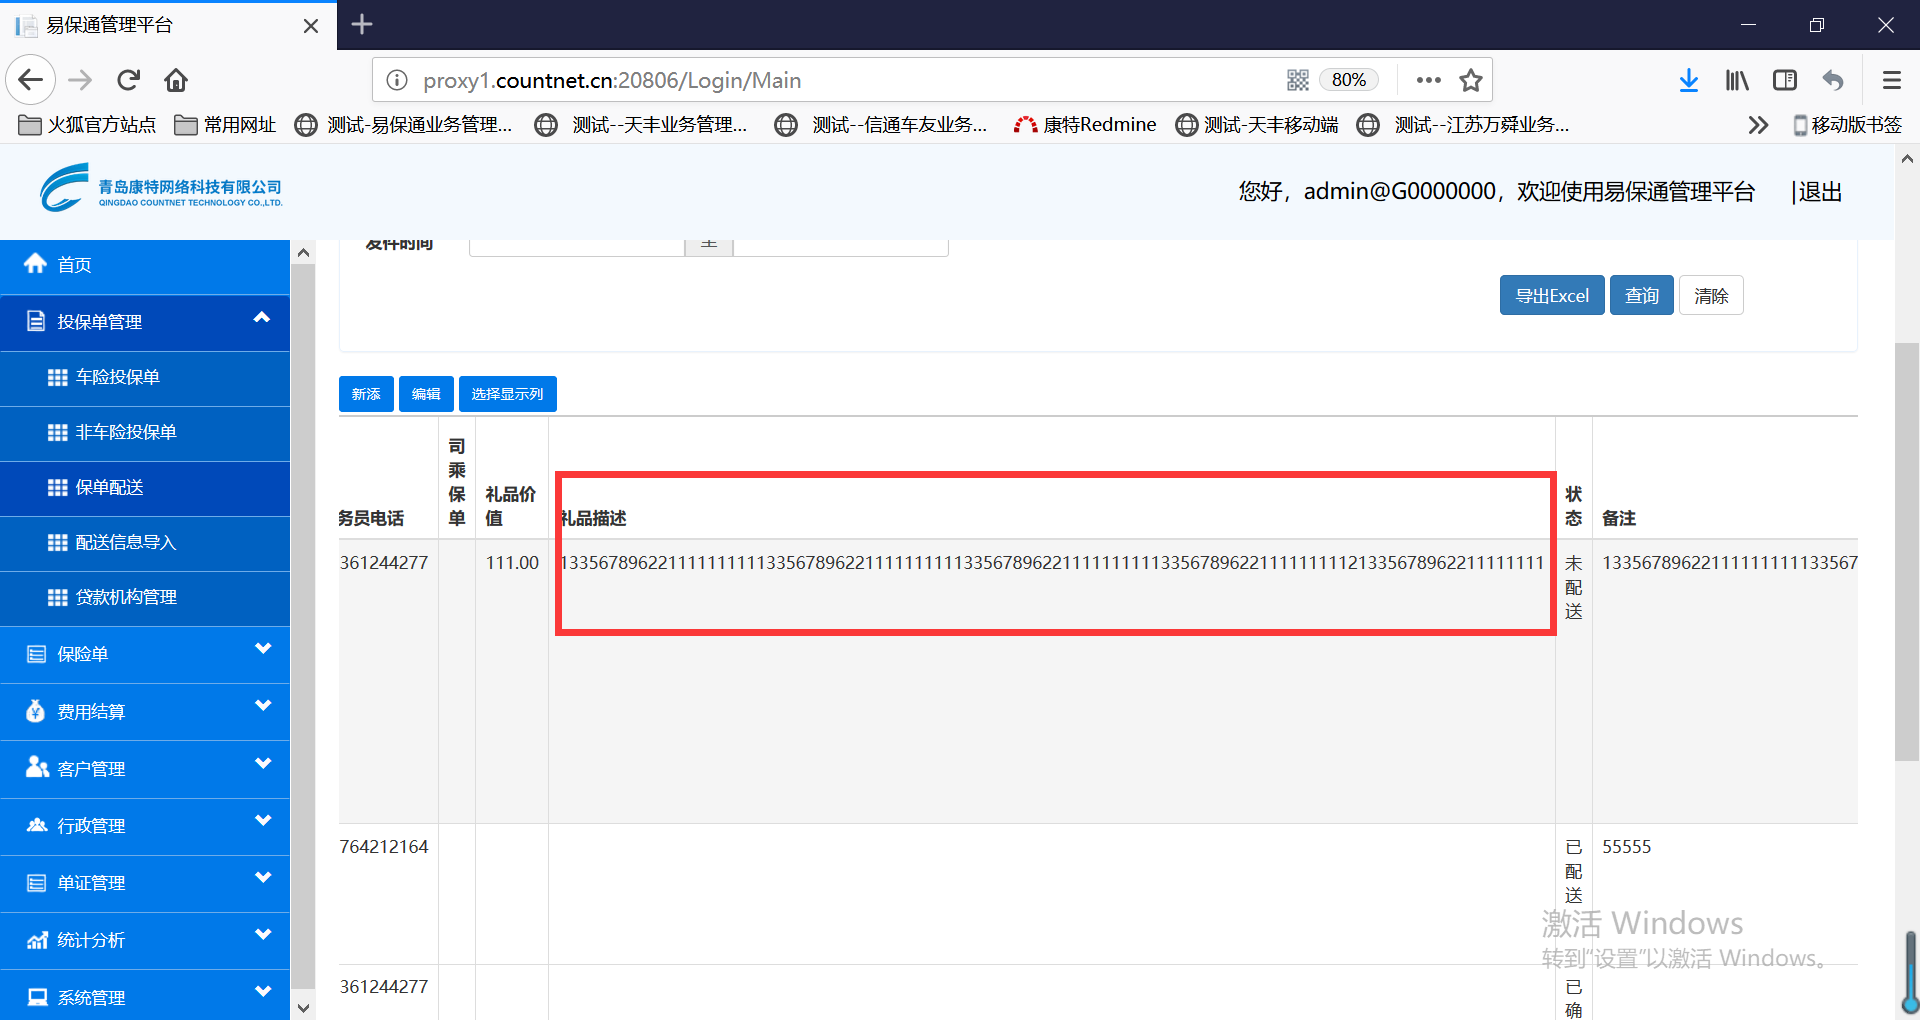Click the undo-style back arrow toolbar icon

point(1833,80)
